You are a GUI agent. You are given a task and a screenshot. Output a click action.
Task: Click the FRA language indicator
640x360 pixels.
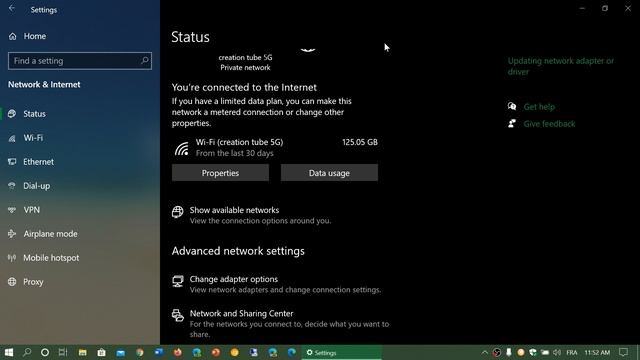pyautogui.click(x=572, y=352)
